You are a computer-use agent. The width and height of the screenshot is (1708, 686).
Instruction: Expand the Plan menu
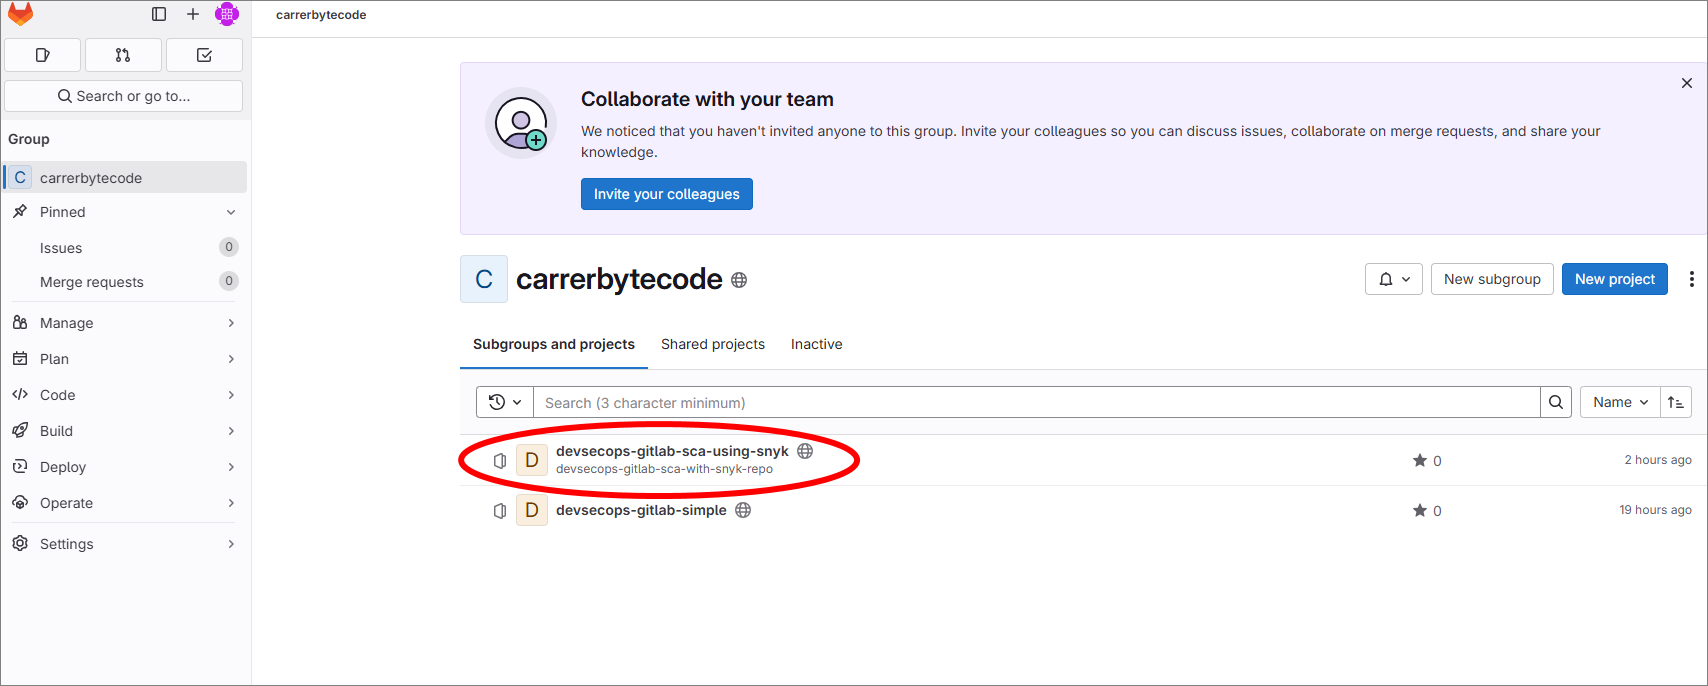125,359
